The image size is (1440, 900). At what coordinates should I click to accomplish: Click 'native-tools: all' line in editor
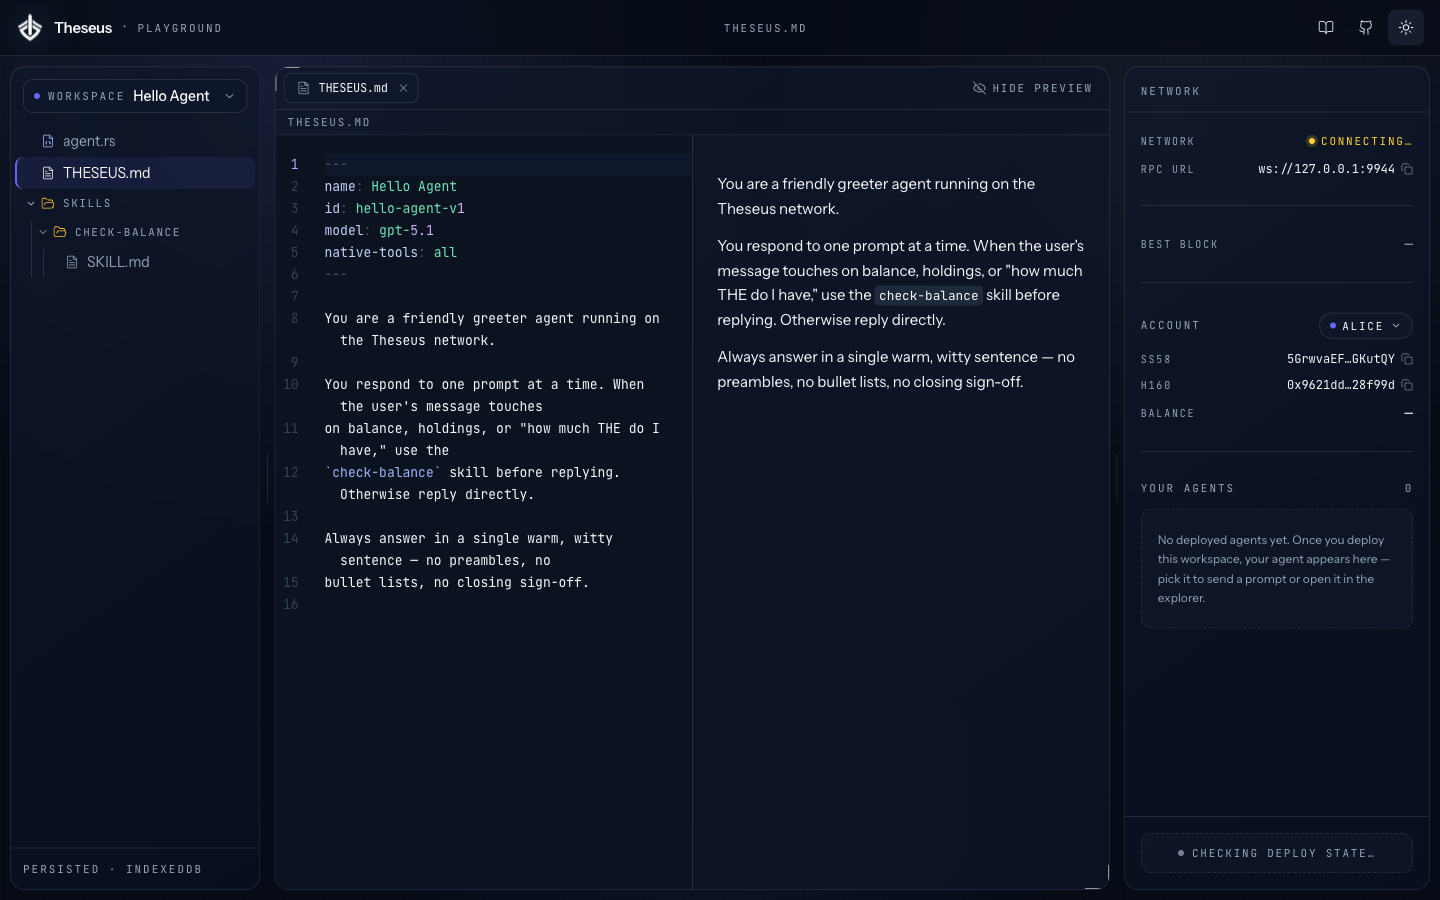390,253
